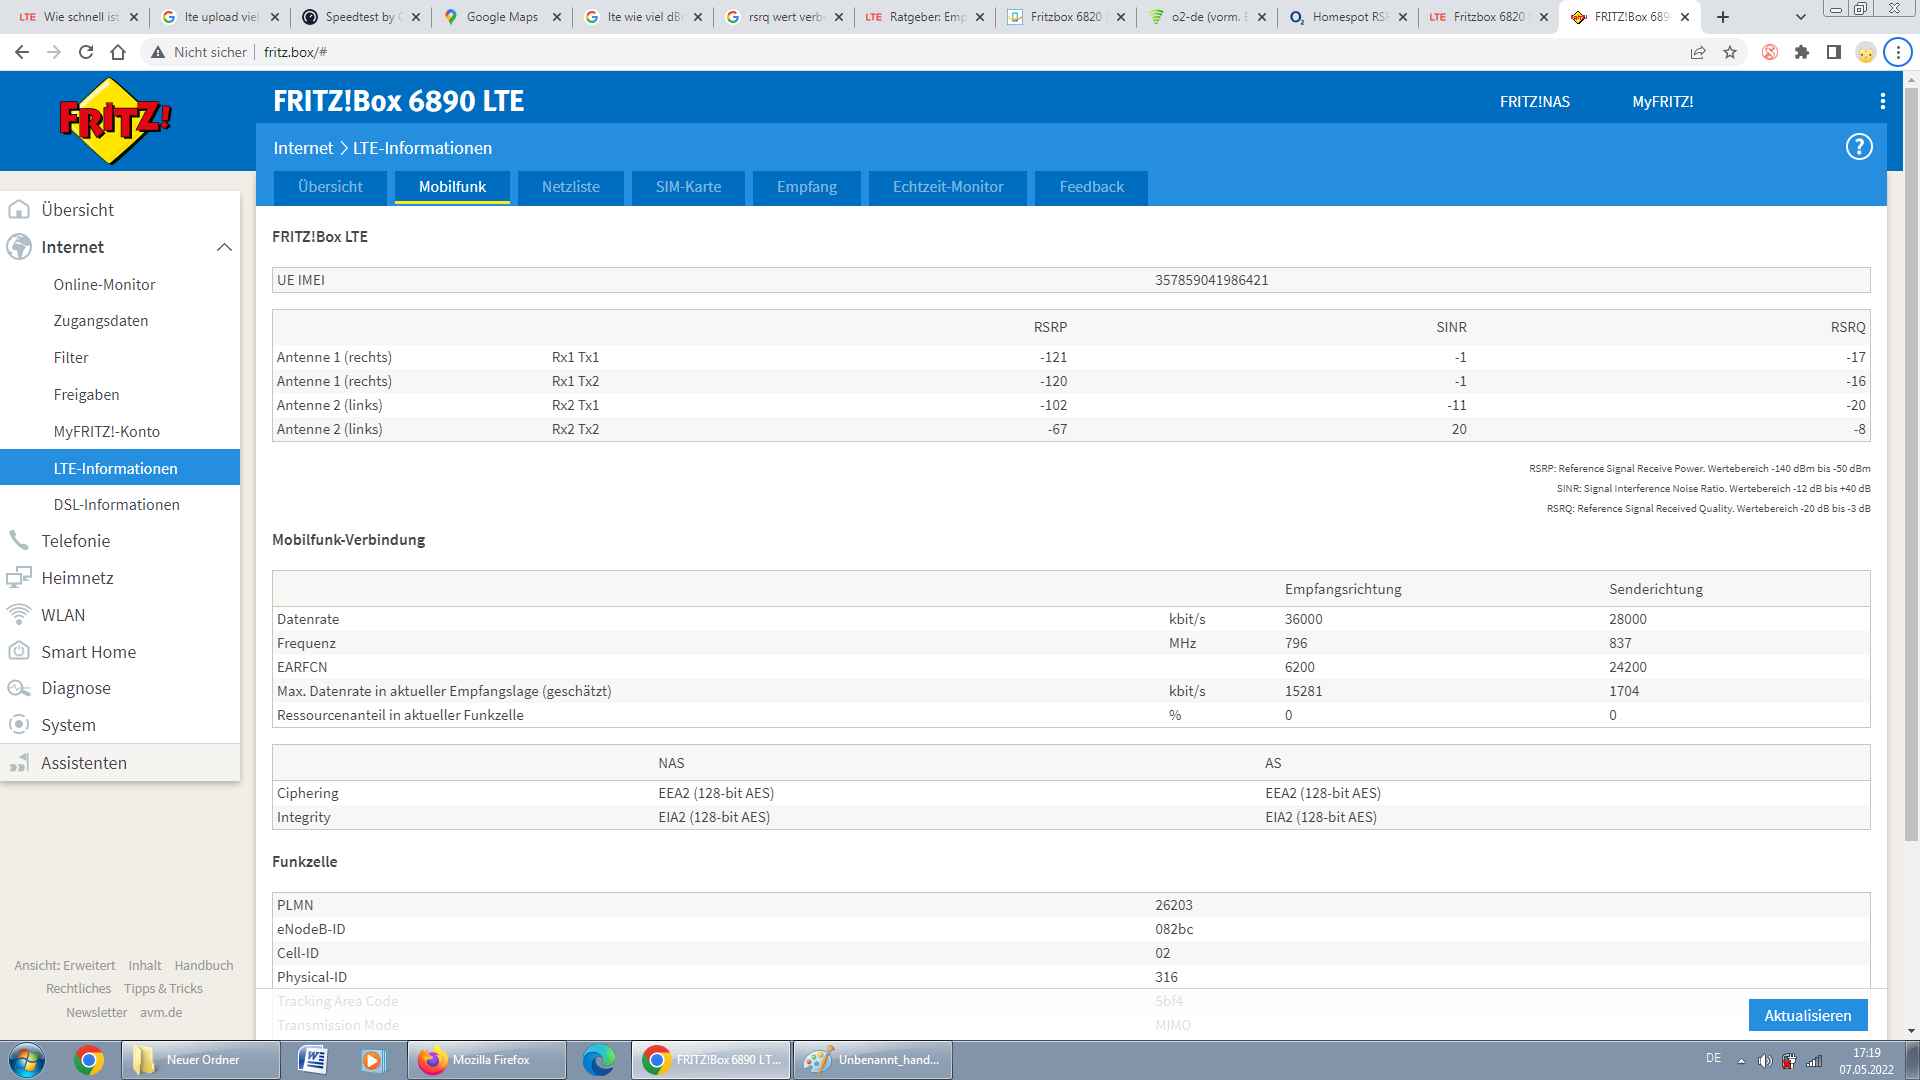Switch to the Empfang tab
Viewport: 1920px width, 1080px height.
[807, 187]
